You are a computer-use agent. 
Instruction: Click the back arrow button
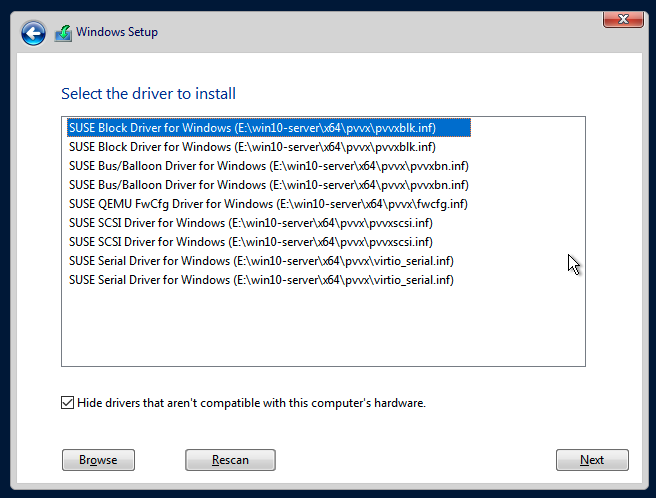click(x=33, y=33)
